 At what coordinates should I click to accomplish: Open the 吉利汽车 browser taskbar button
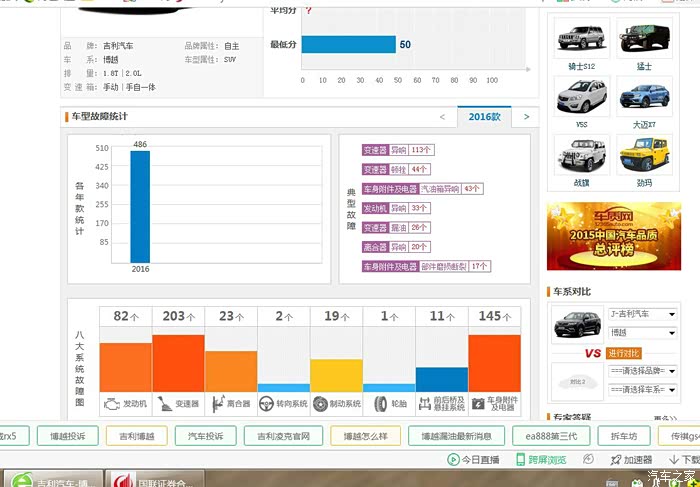pyautogui.click(x=52, y=478)
